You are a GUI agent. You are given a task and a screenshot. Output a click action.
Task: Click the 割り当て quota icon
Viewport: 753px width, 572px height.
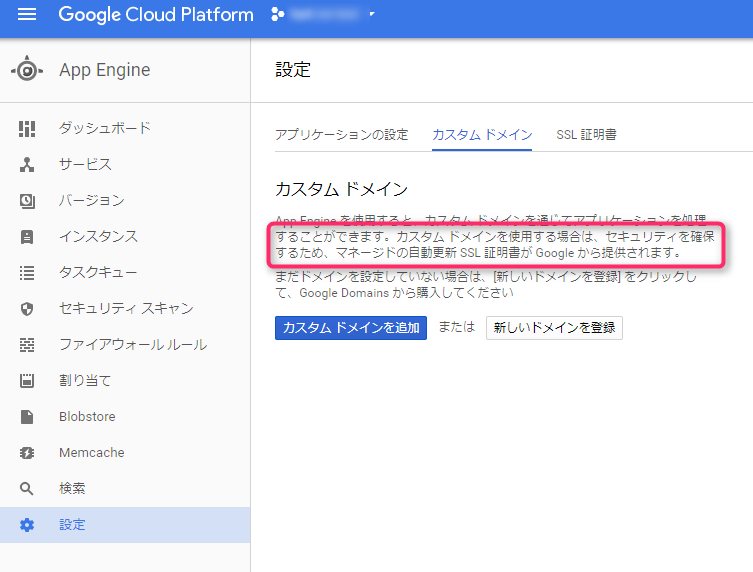[27, 381]
